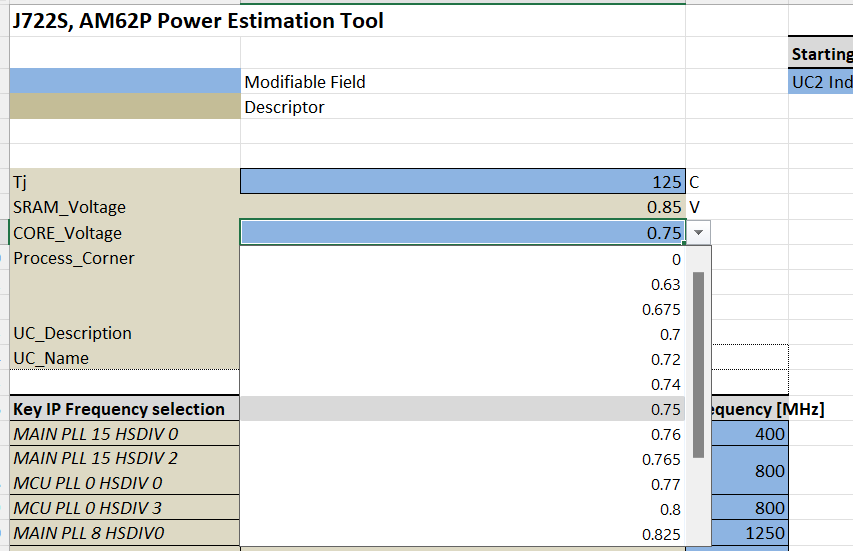The width and height of the screenshot is (853, 551).
Task: Click the MCU PLL 0 HSDIV 0 row
Action: (x=125, y=483)
